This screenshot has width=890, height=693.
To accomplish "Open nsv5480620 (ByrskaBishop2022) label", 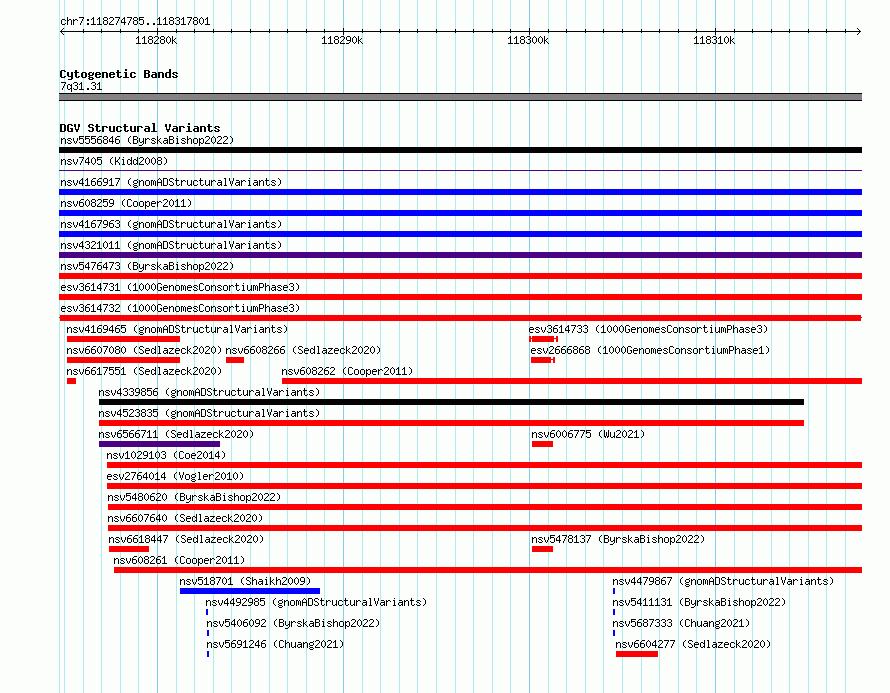I will (x=194, y=497).
